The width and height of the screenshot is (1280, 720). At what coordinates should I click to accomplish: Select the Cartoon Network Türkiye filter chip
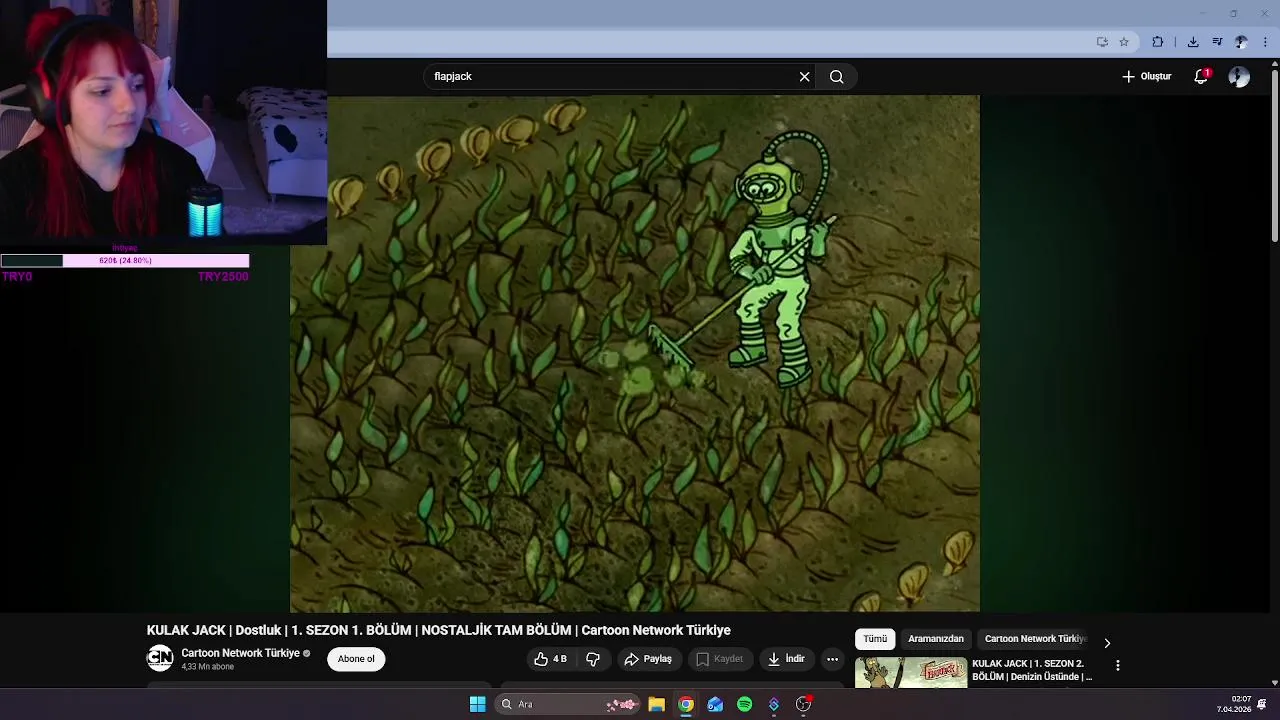point(1035,639)
